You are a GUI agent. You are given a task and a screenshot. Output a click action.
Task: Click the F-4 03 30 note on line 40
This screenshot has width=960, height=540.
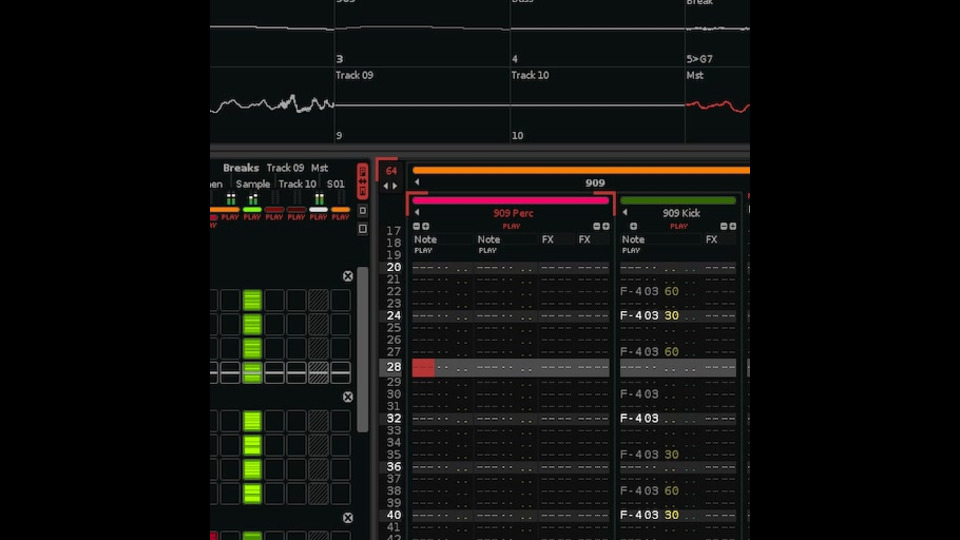point(649,515)
